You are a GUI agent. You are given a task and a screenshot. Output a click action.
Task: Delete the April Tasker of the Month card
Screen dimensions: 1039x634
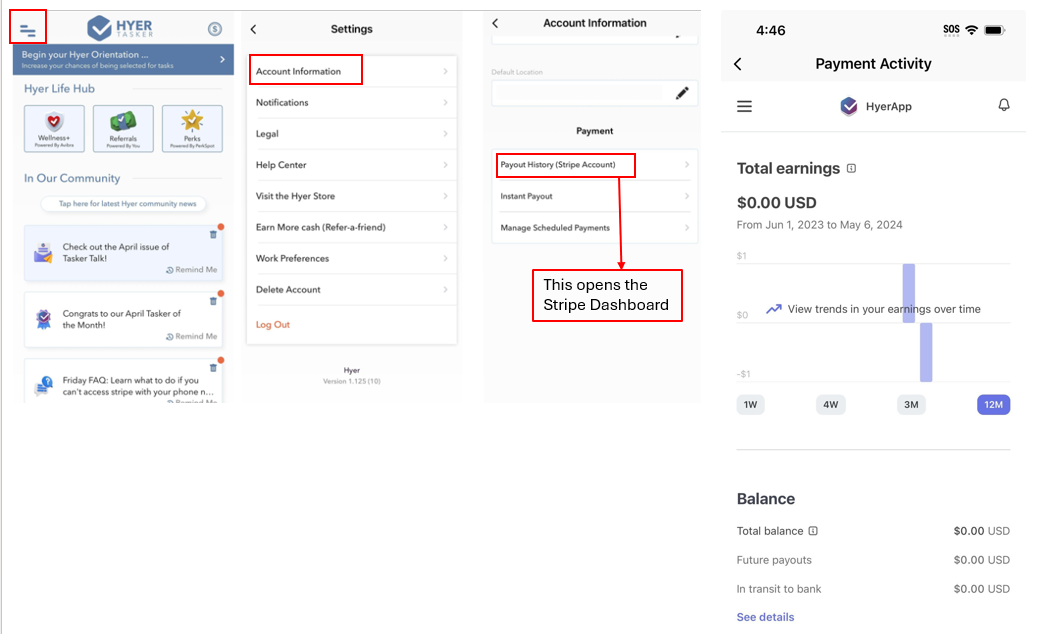(213, 301)
